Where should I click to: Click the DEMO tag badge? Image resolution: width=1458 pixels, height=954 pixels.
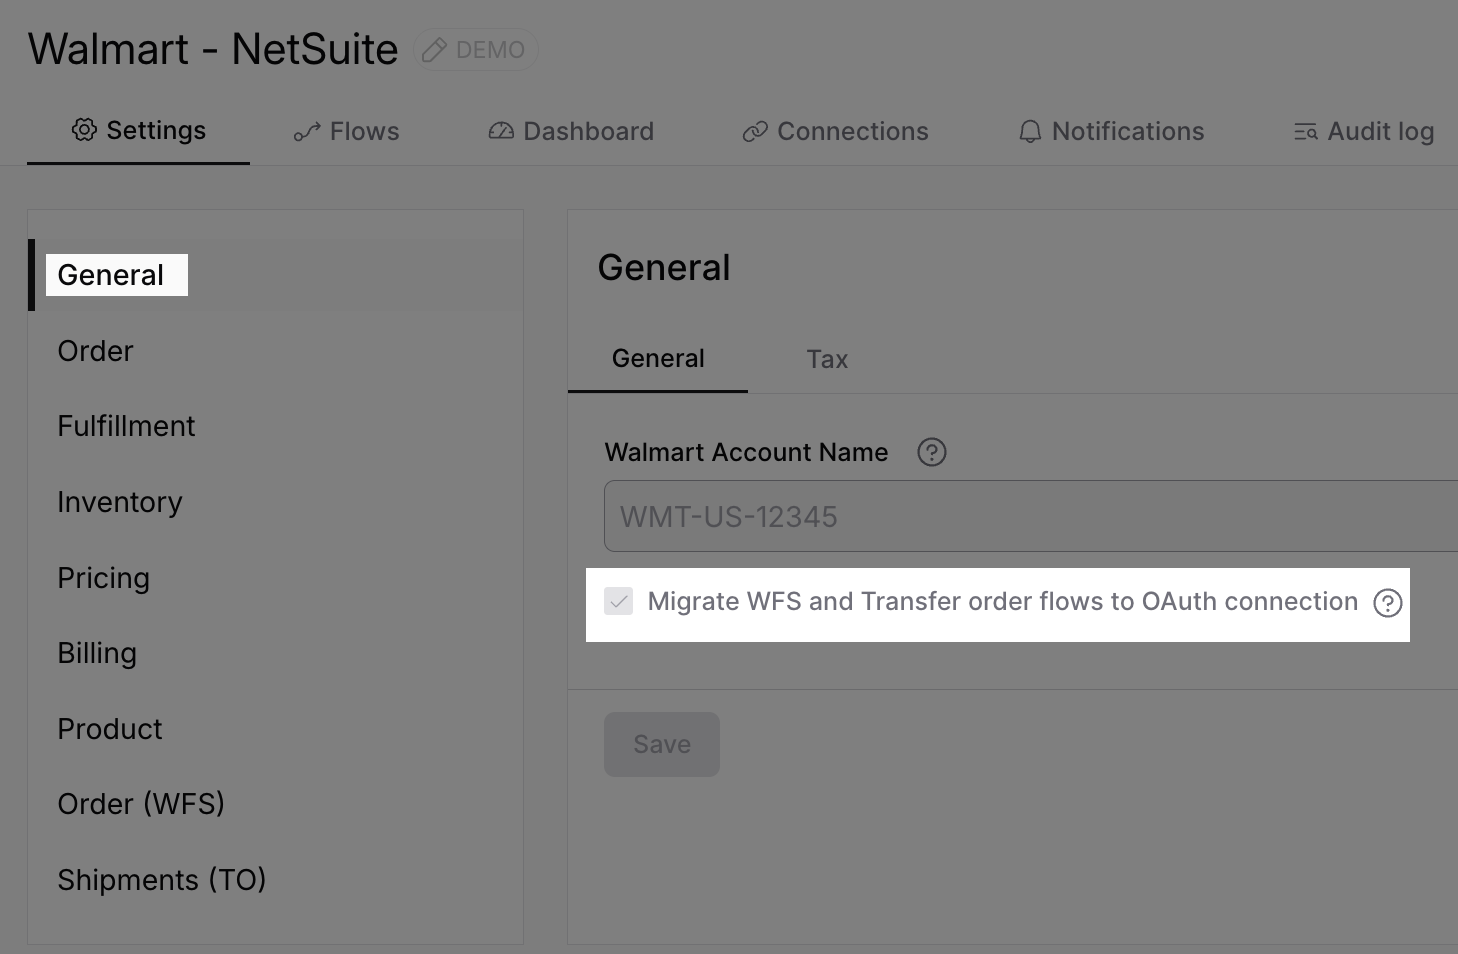(x=476, y=50)
